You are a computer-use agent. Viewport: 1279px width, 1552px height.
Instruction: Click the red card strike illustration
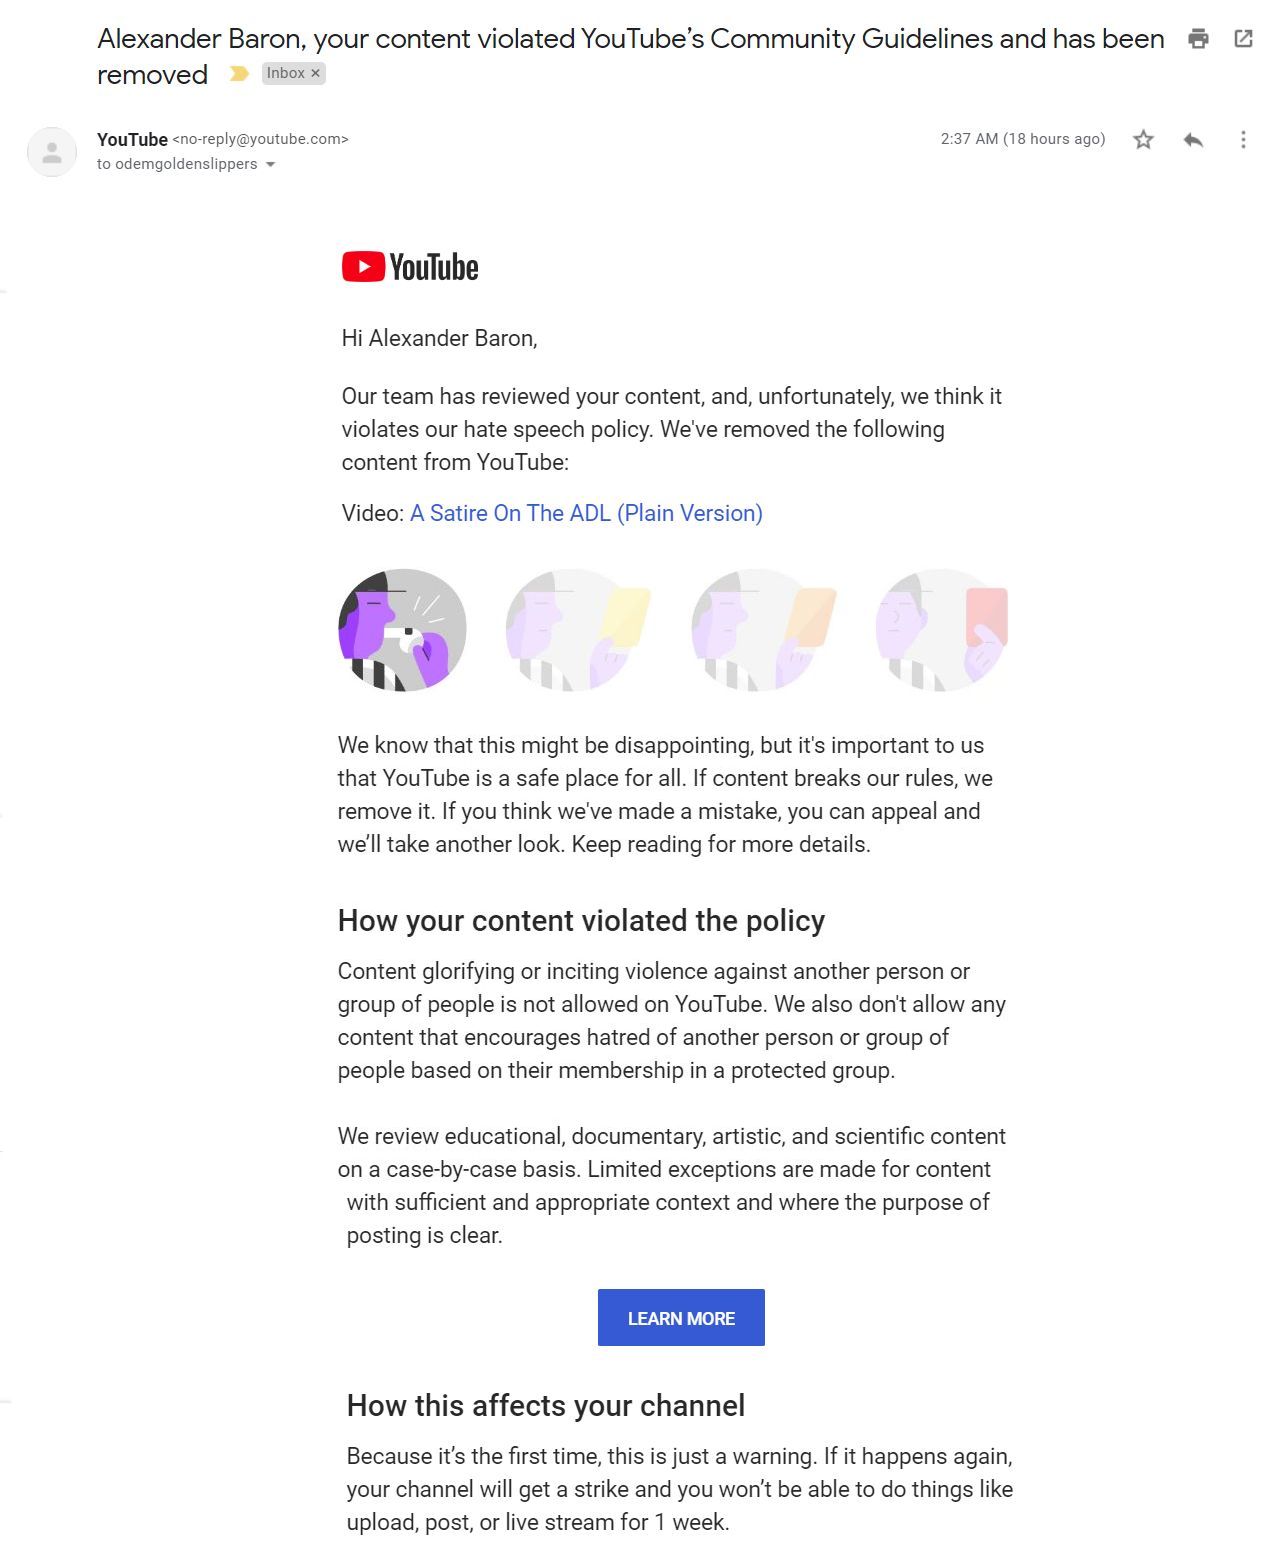pos(942,630)
